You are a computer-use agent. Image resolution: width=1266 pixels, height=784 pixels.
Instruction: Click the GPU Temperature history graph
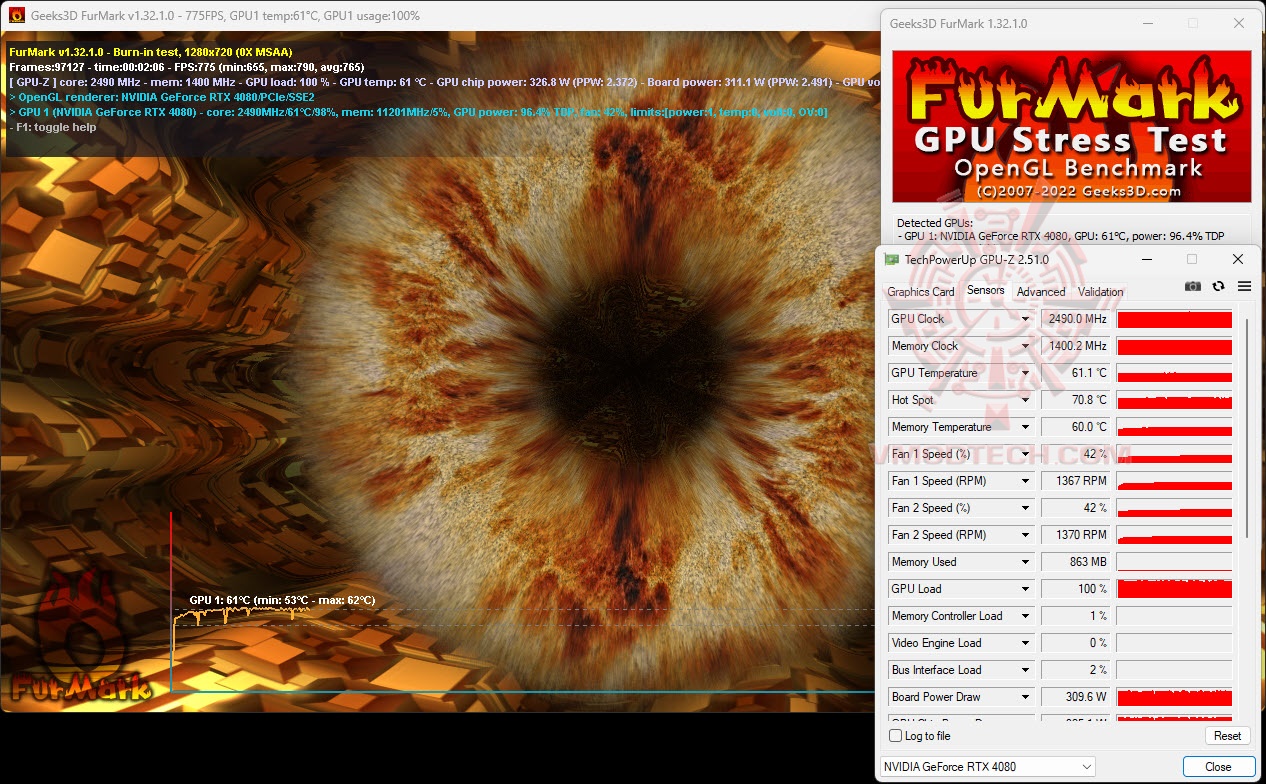click(1174, 373)
